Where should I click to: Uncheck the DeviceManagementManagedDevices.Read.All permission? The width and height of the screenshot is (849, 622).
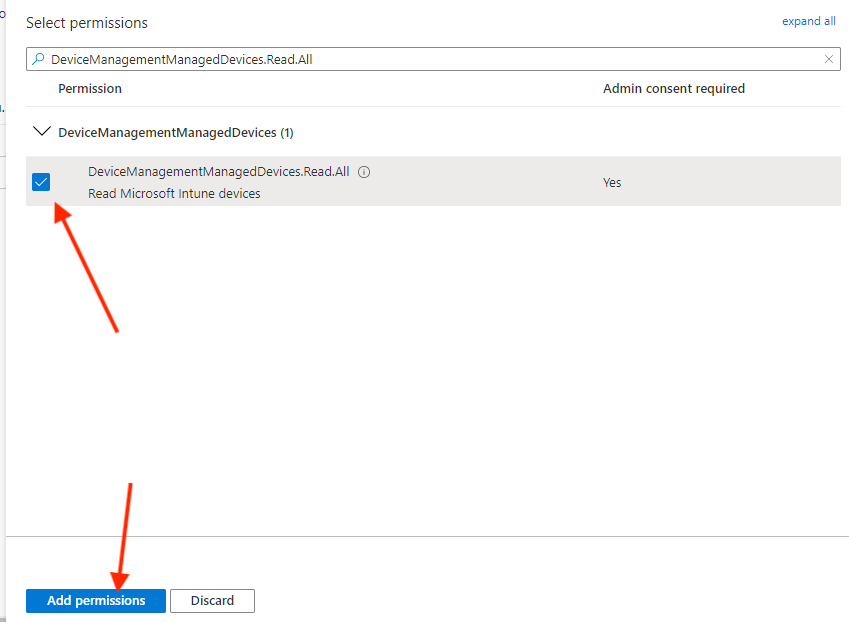tap(41, 182)
